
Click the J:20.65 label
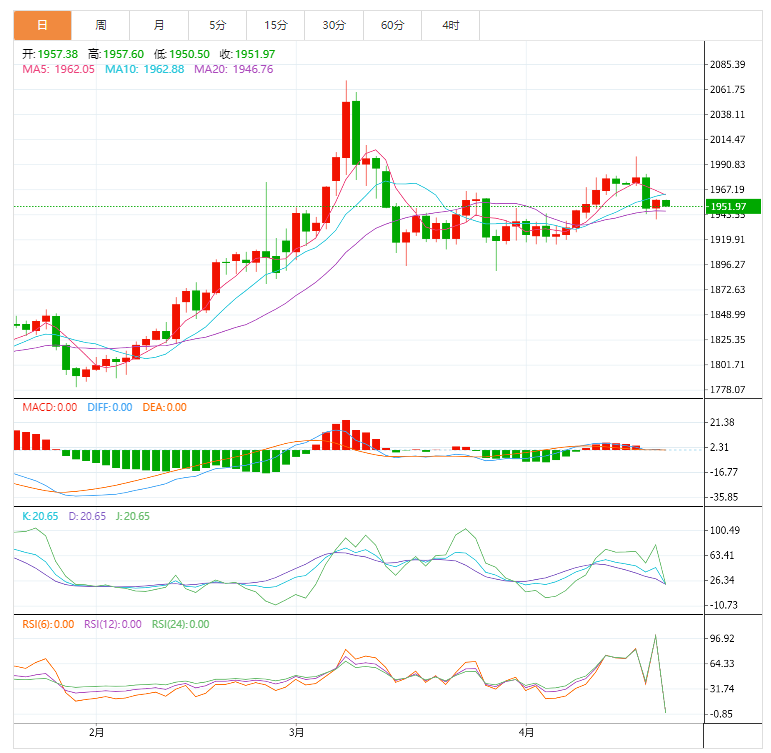132,516
